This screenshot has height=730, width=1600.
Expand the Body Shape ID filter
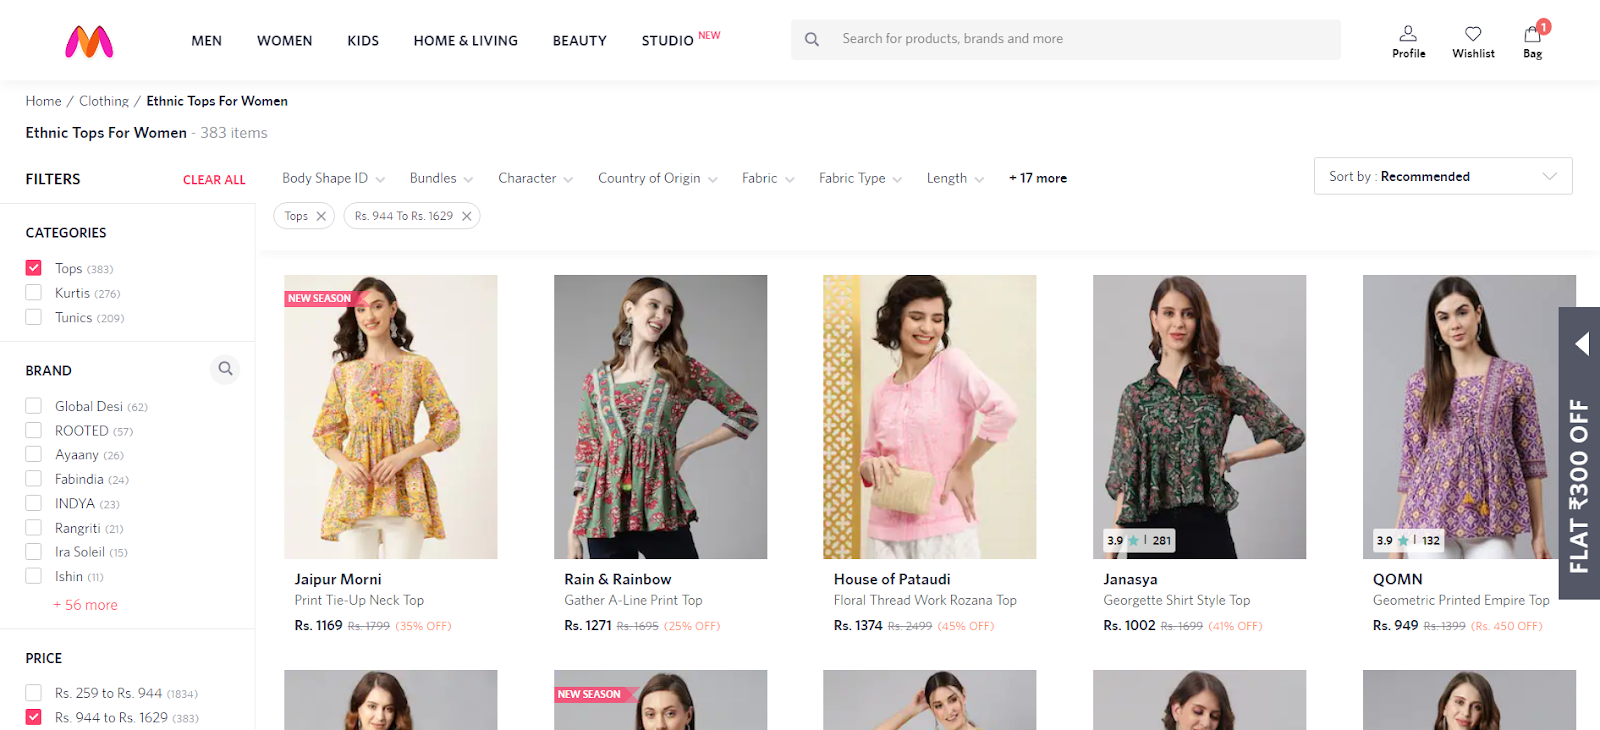[334, 178]
